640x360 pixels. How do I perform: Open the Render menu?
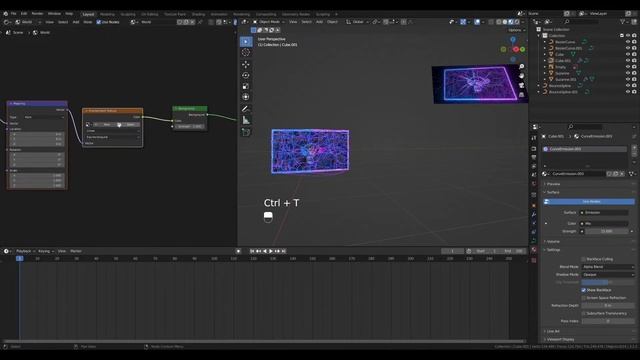[37, 13]
